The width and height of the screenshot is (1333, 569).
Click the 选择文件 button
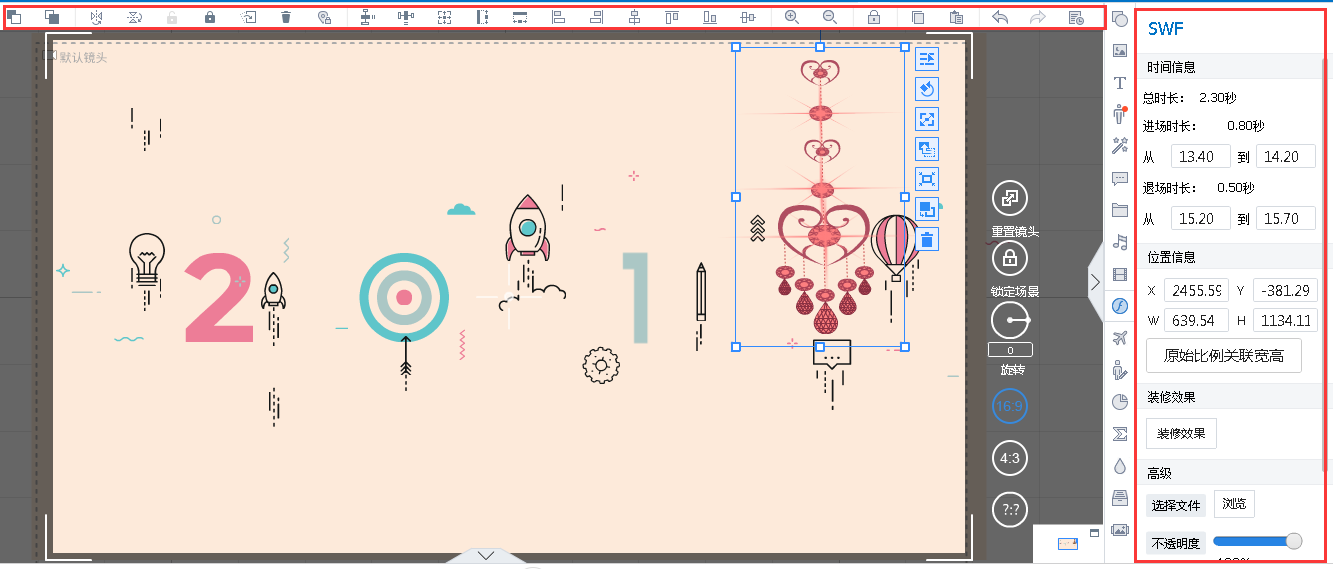coord(1176,505)
